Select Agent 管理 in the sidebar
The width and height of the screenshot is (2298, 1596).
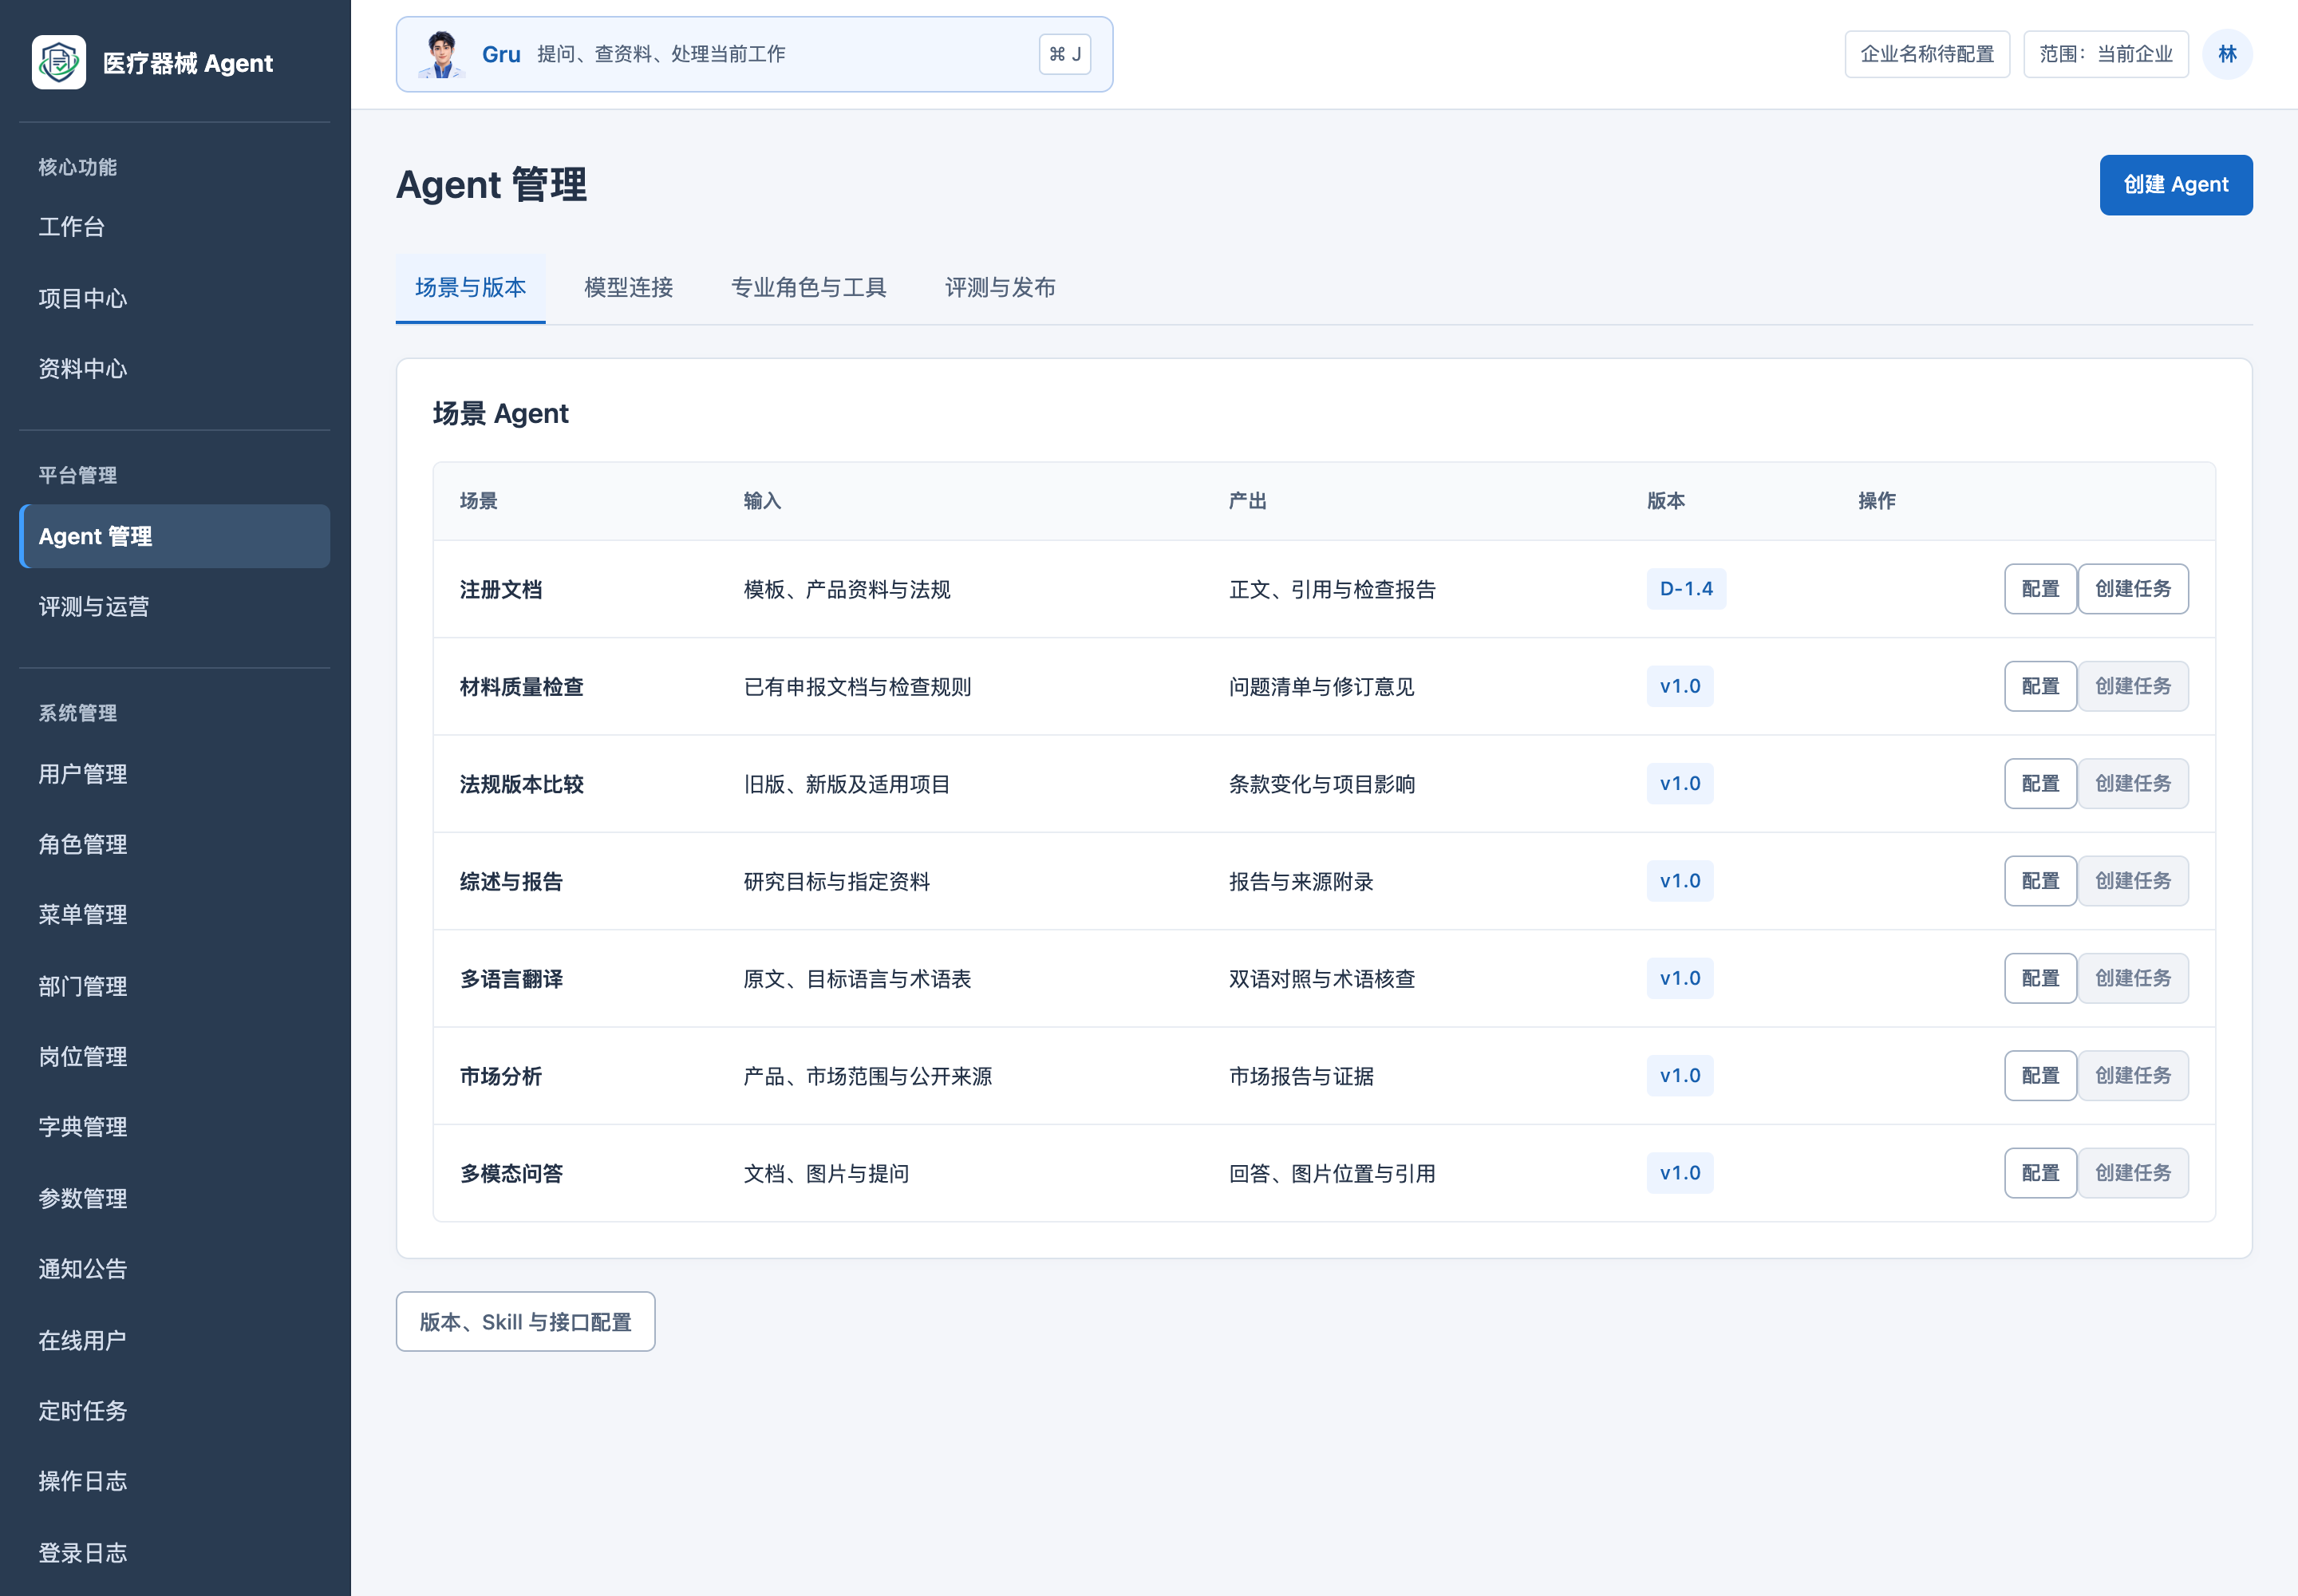[174, 536]
